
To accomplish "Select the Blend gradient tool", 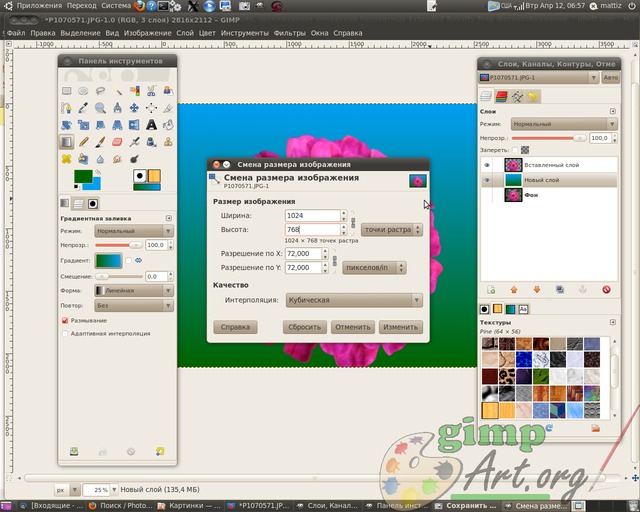I will coord(67,142).
